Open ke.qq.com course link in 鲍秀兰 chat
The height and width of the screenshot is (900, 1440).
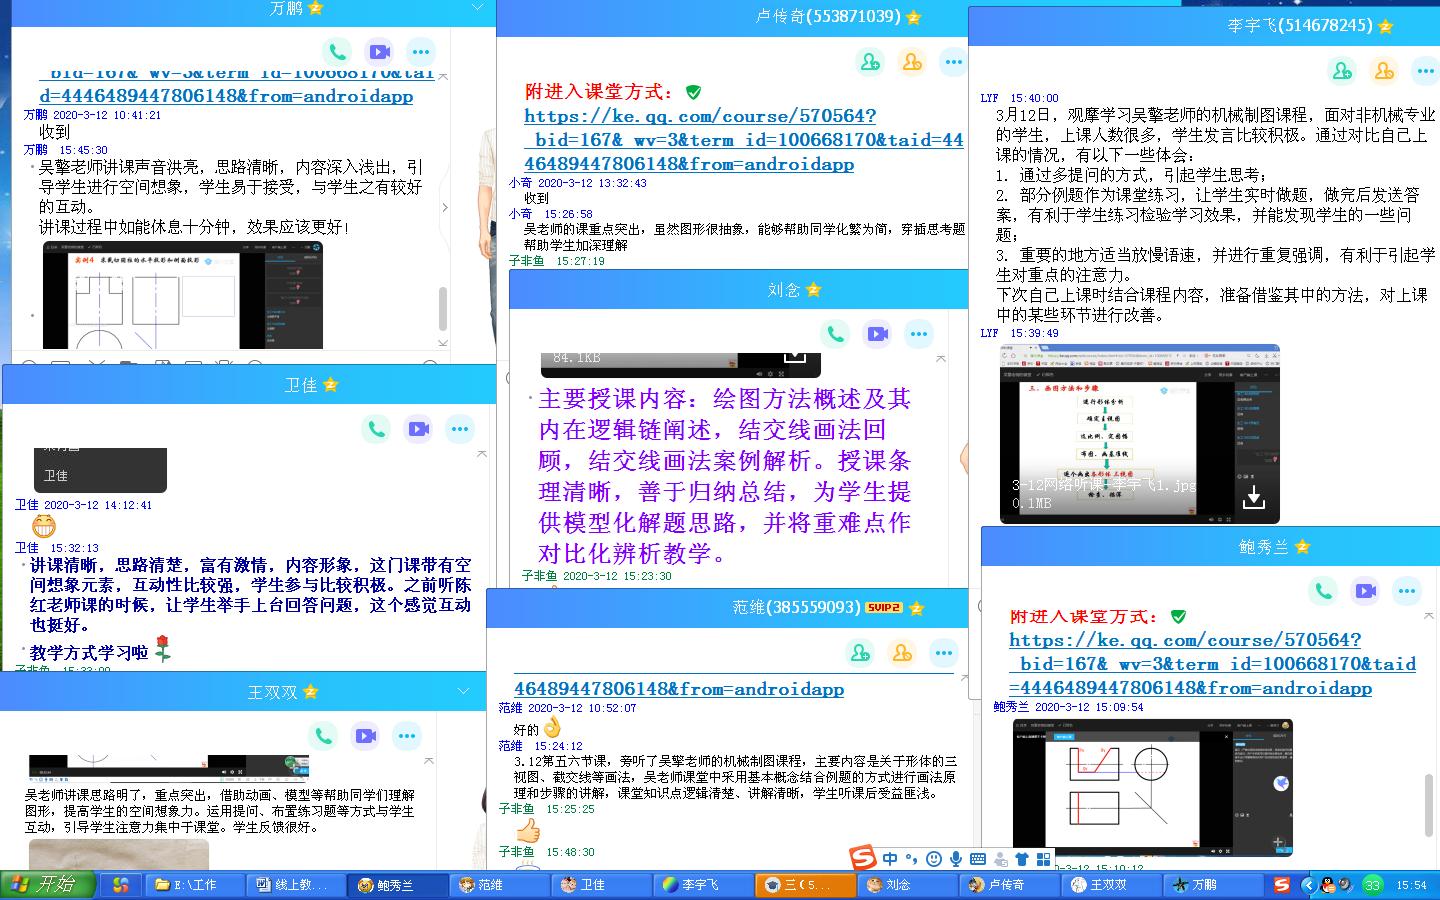click(x=1212, y=664)
